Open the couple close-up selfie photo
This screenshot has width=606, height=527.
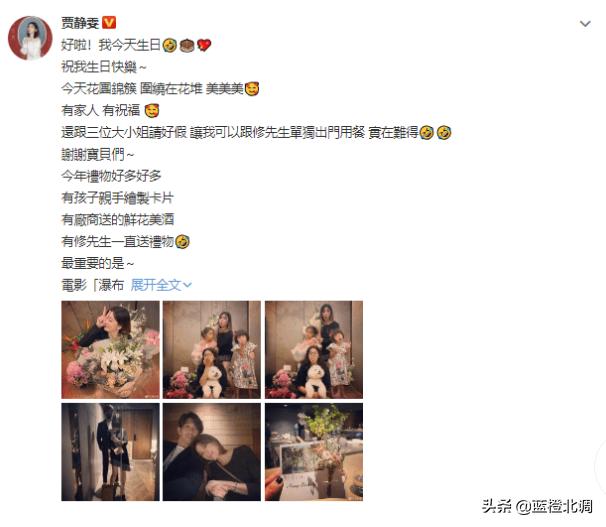click(212, 452)
